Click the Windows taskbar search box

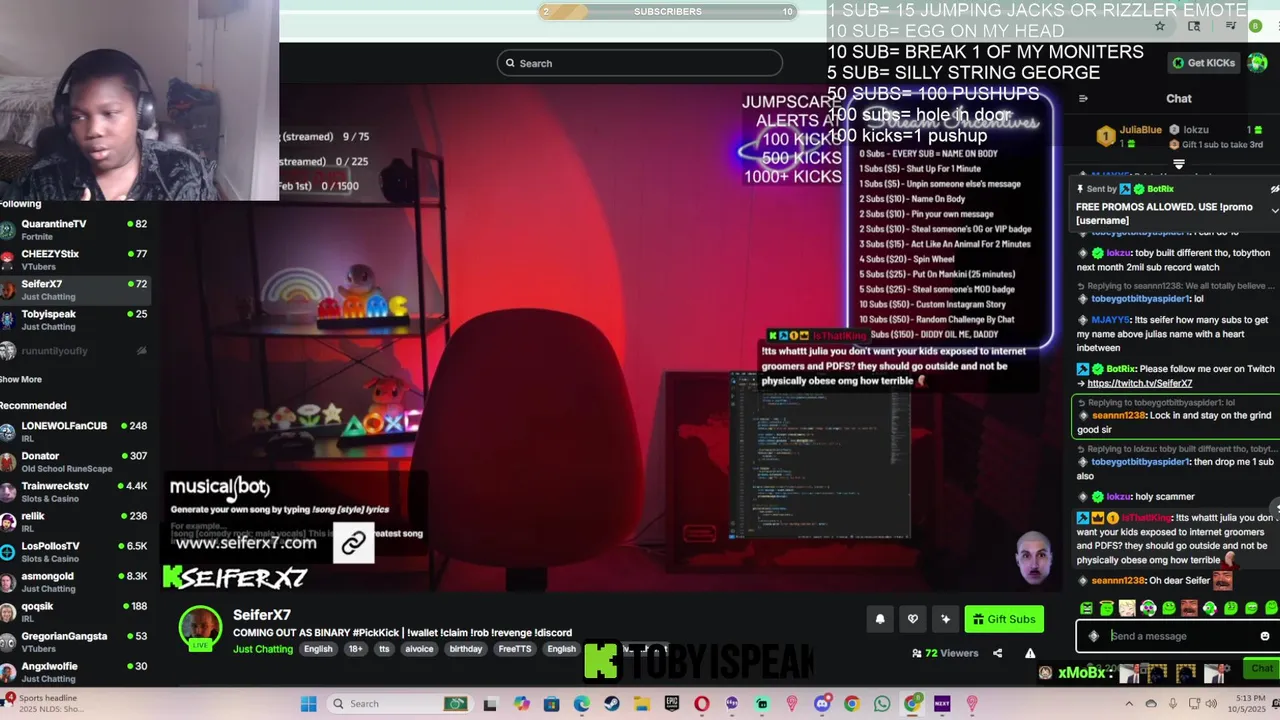[398, 704]
